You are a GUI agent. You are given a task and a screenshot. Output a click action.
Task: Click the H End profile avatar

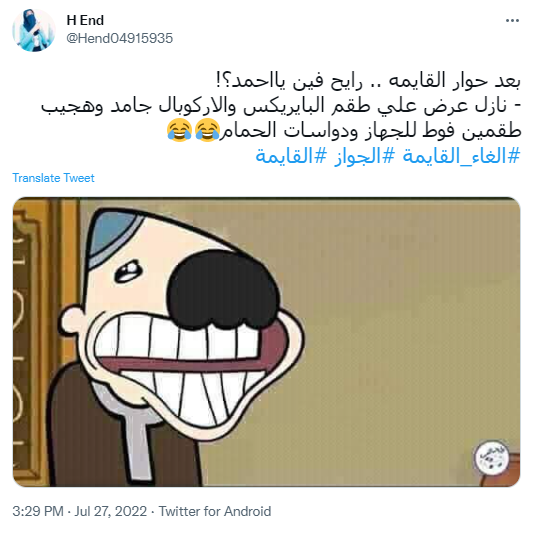(x=34, y=30)
